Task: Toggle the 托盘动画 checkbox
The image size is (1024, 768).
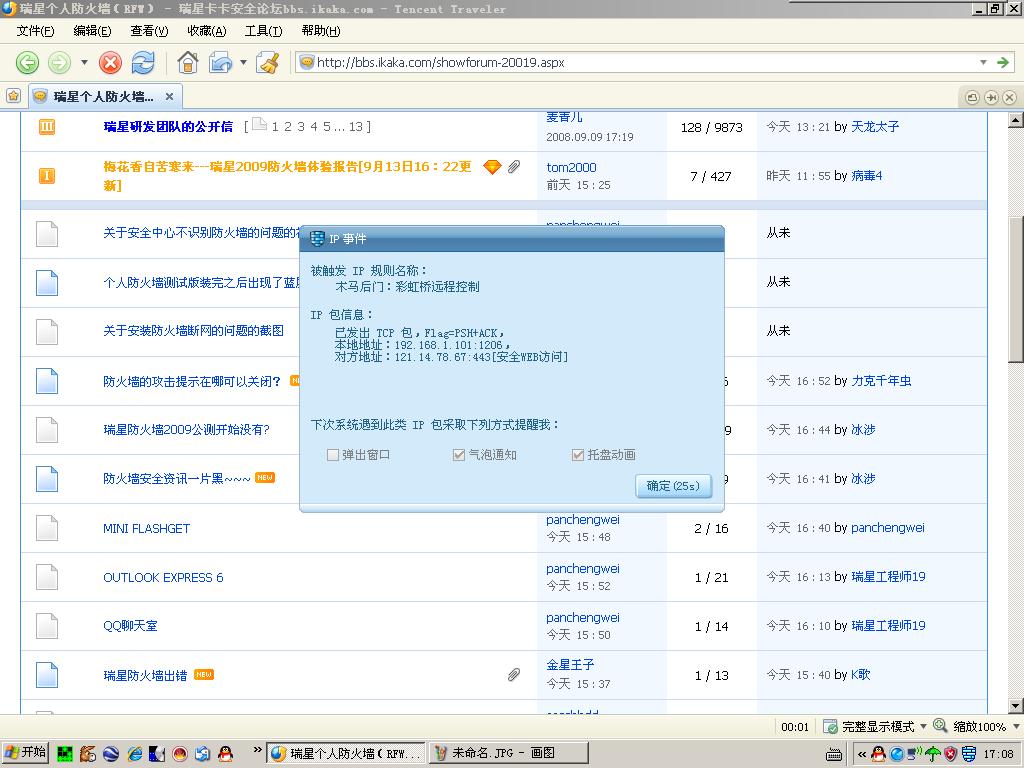Action: click(x=577, y=455)
